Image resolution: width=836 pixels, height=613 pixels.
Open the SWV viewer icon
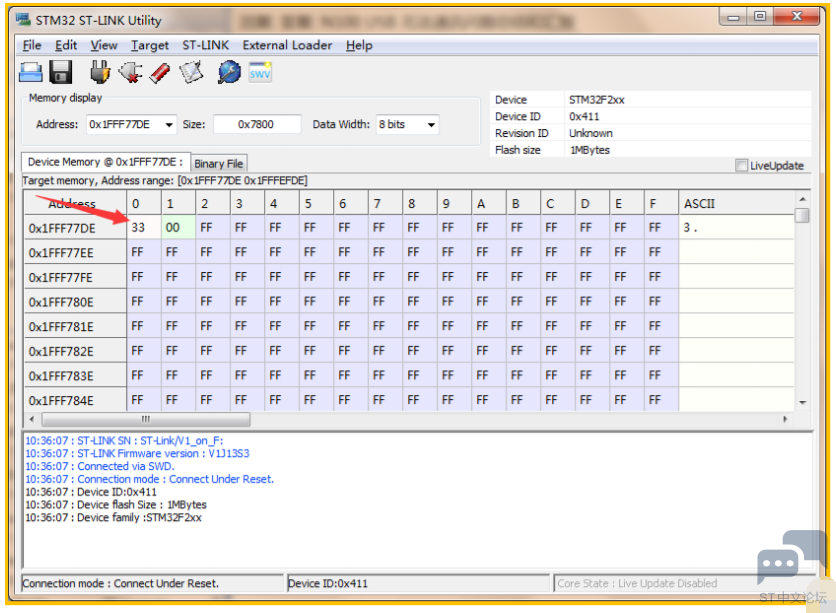click(260, 72)
